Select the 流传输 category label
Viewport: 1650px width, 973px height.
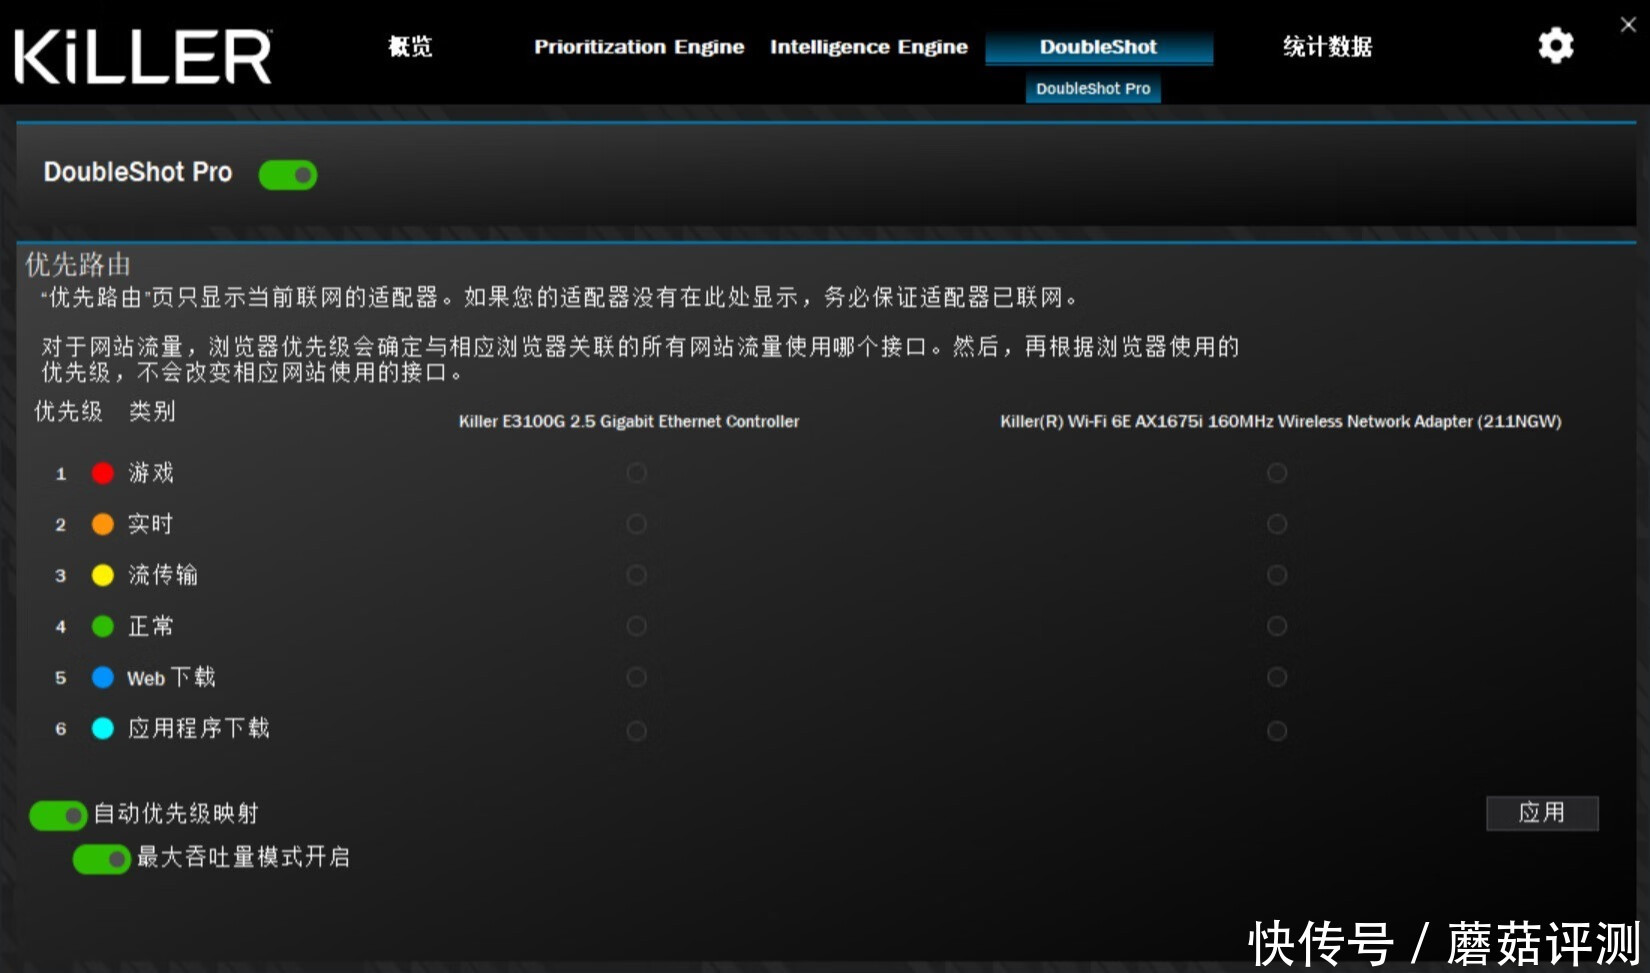[163, 575]
